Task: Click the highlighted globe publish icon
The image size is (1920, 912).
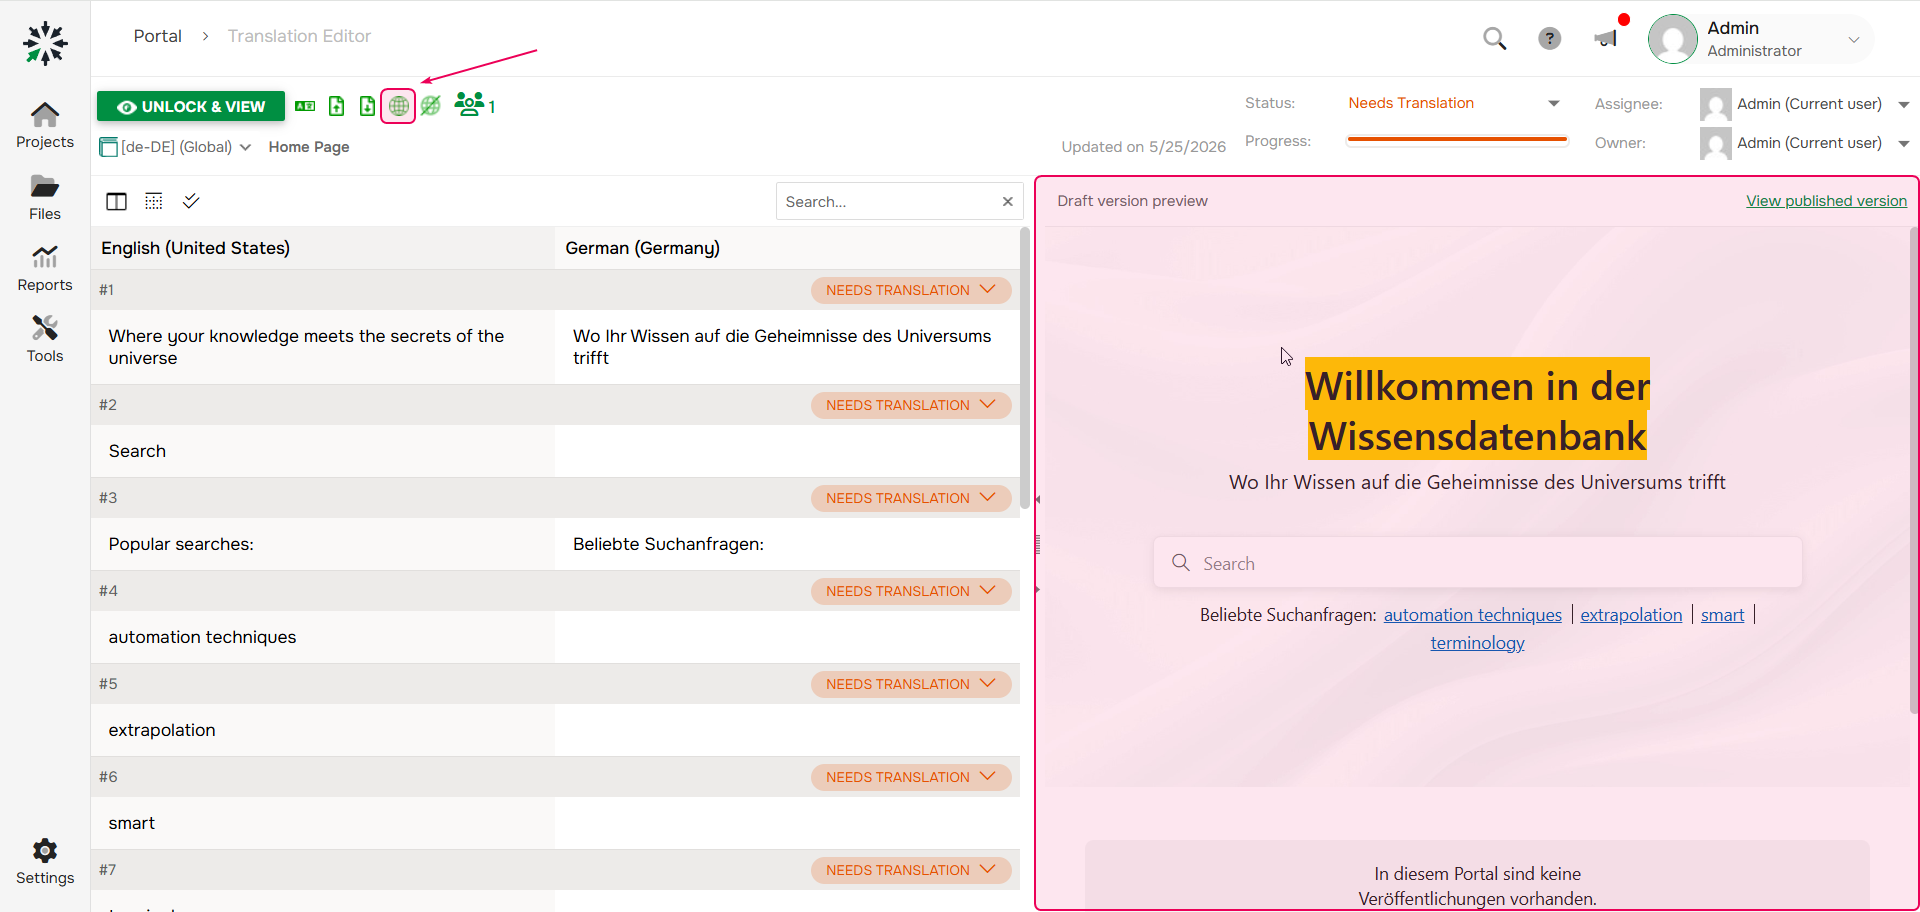Action: [398, 106]
